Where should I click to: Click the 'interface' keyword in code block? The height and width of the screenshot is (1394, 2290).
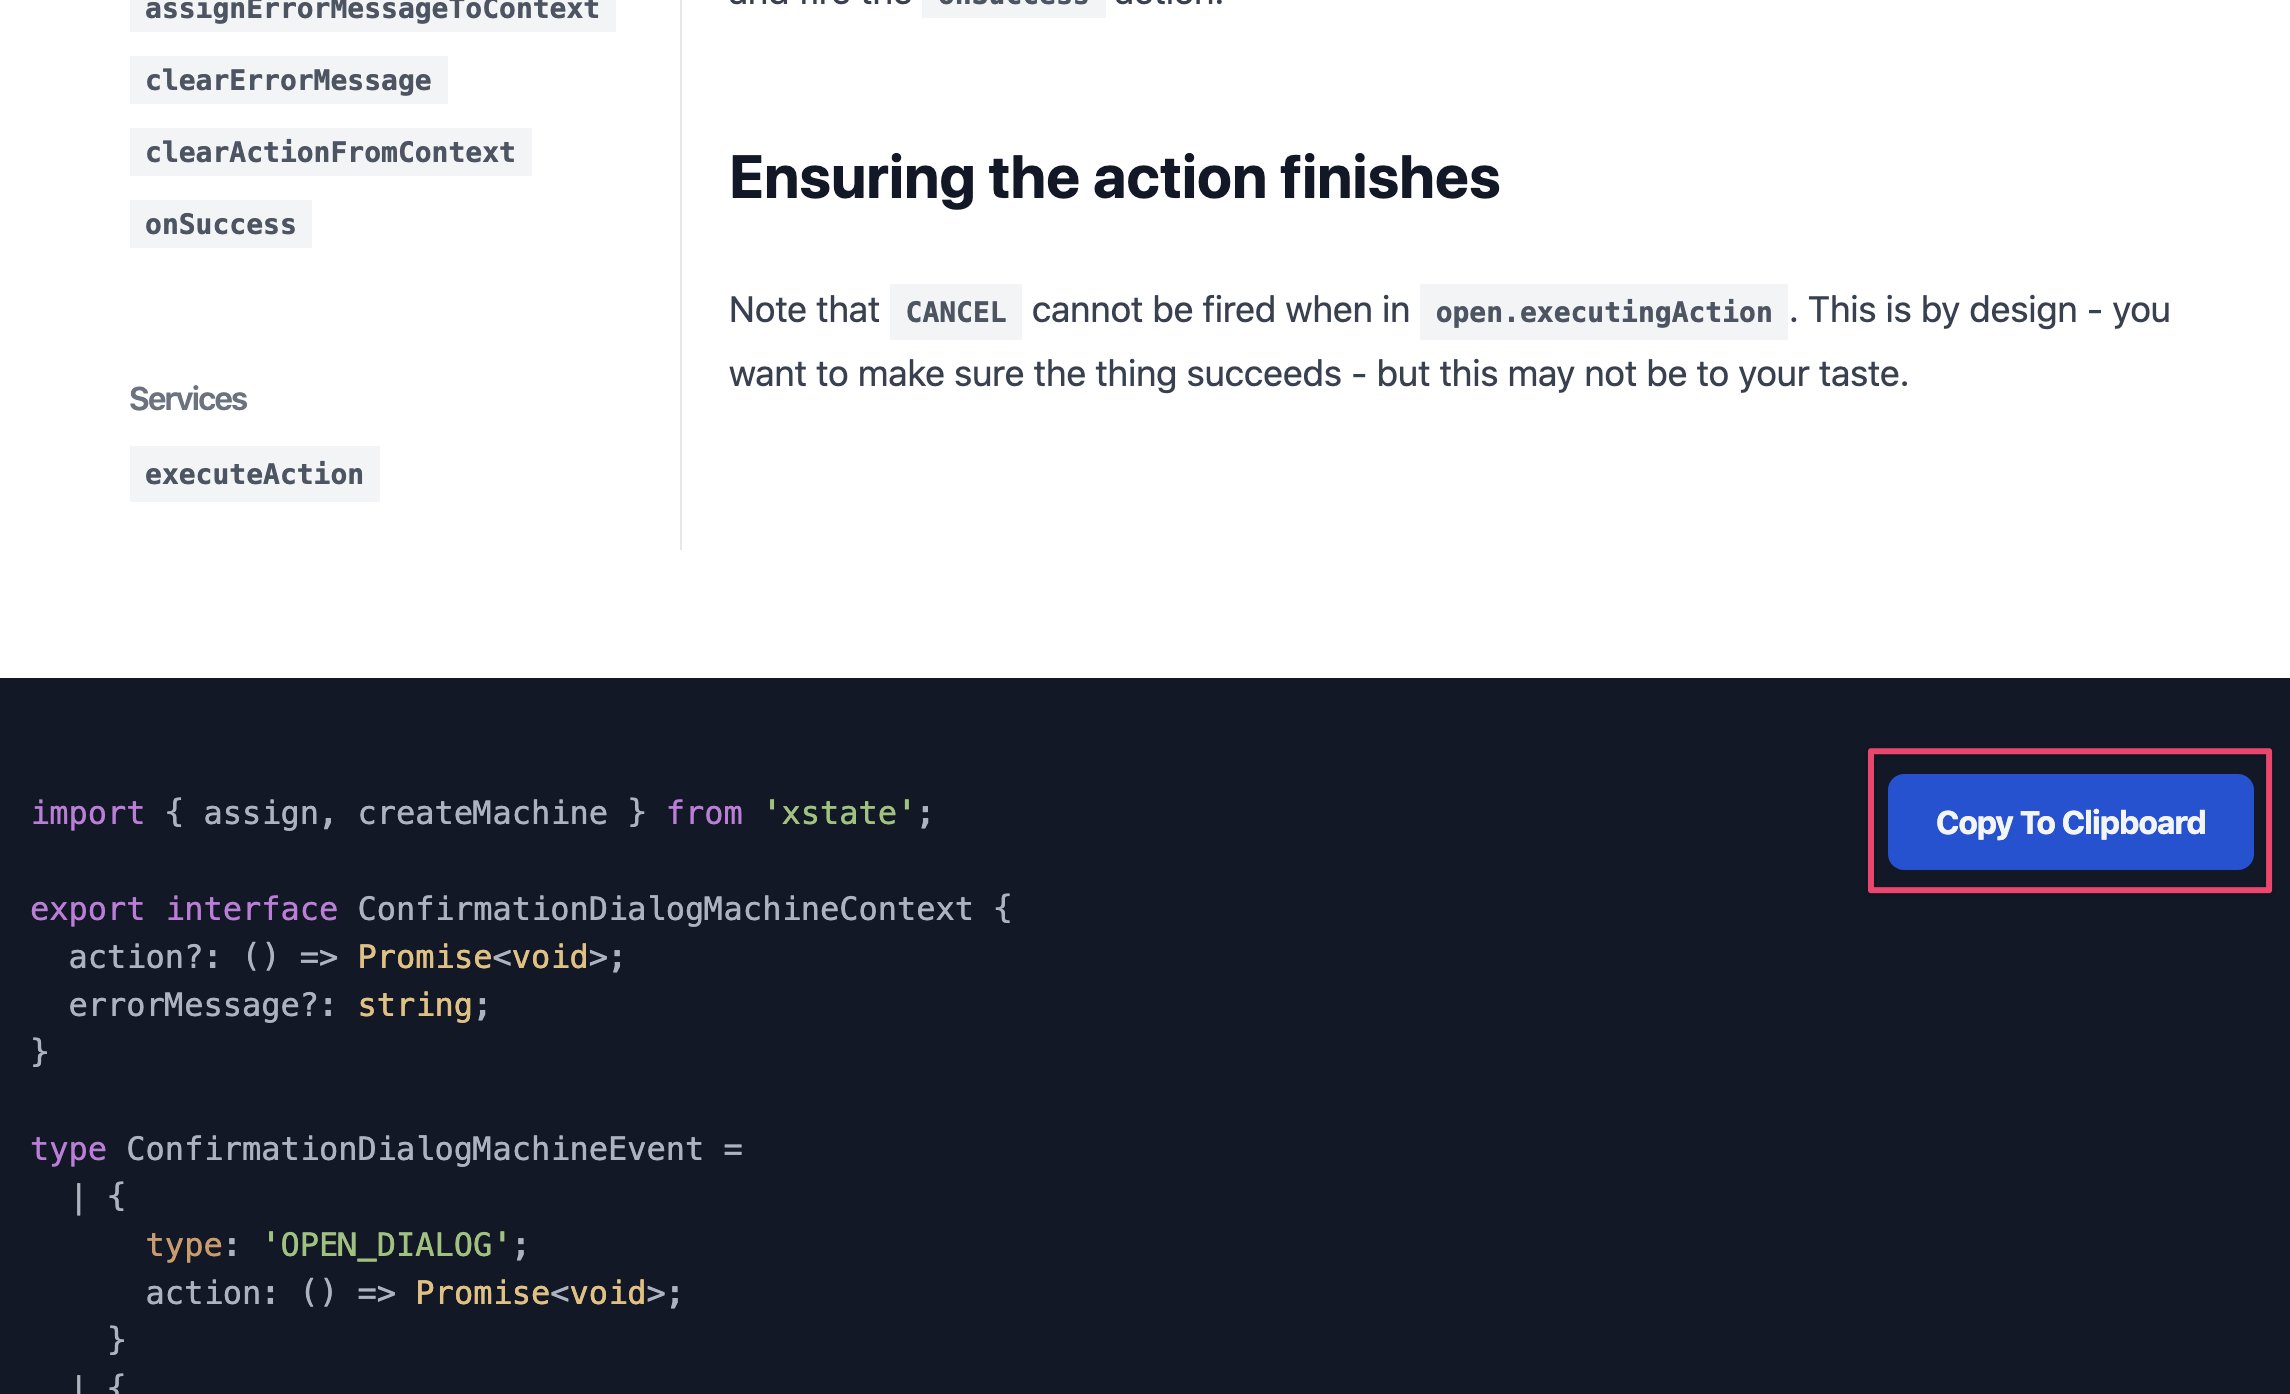click(x=251, y=909)
